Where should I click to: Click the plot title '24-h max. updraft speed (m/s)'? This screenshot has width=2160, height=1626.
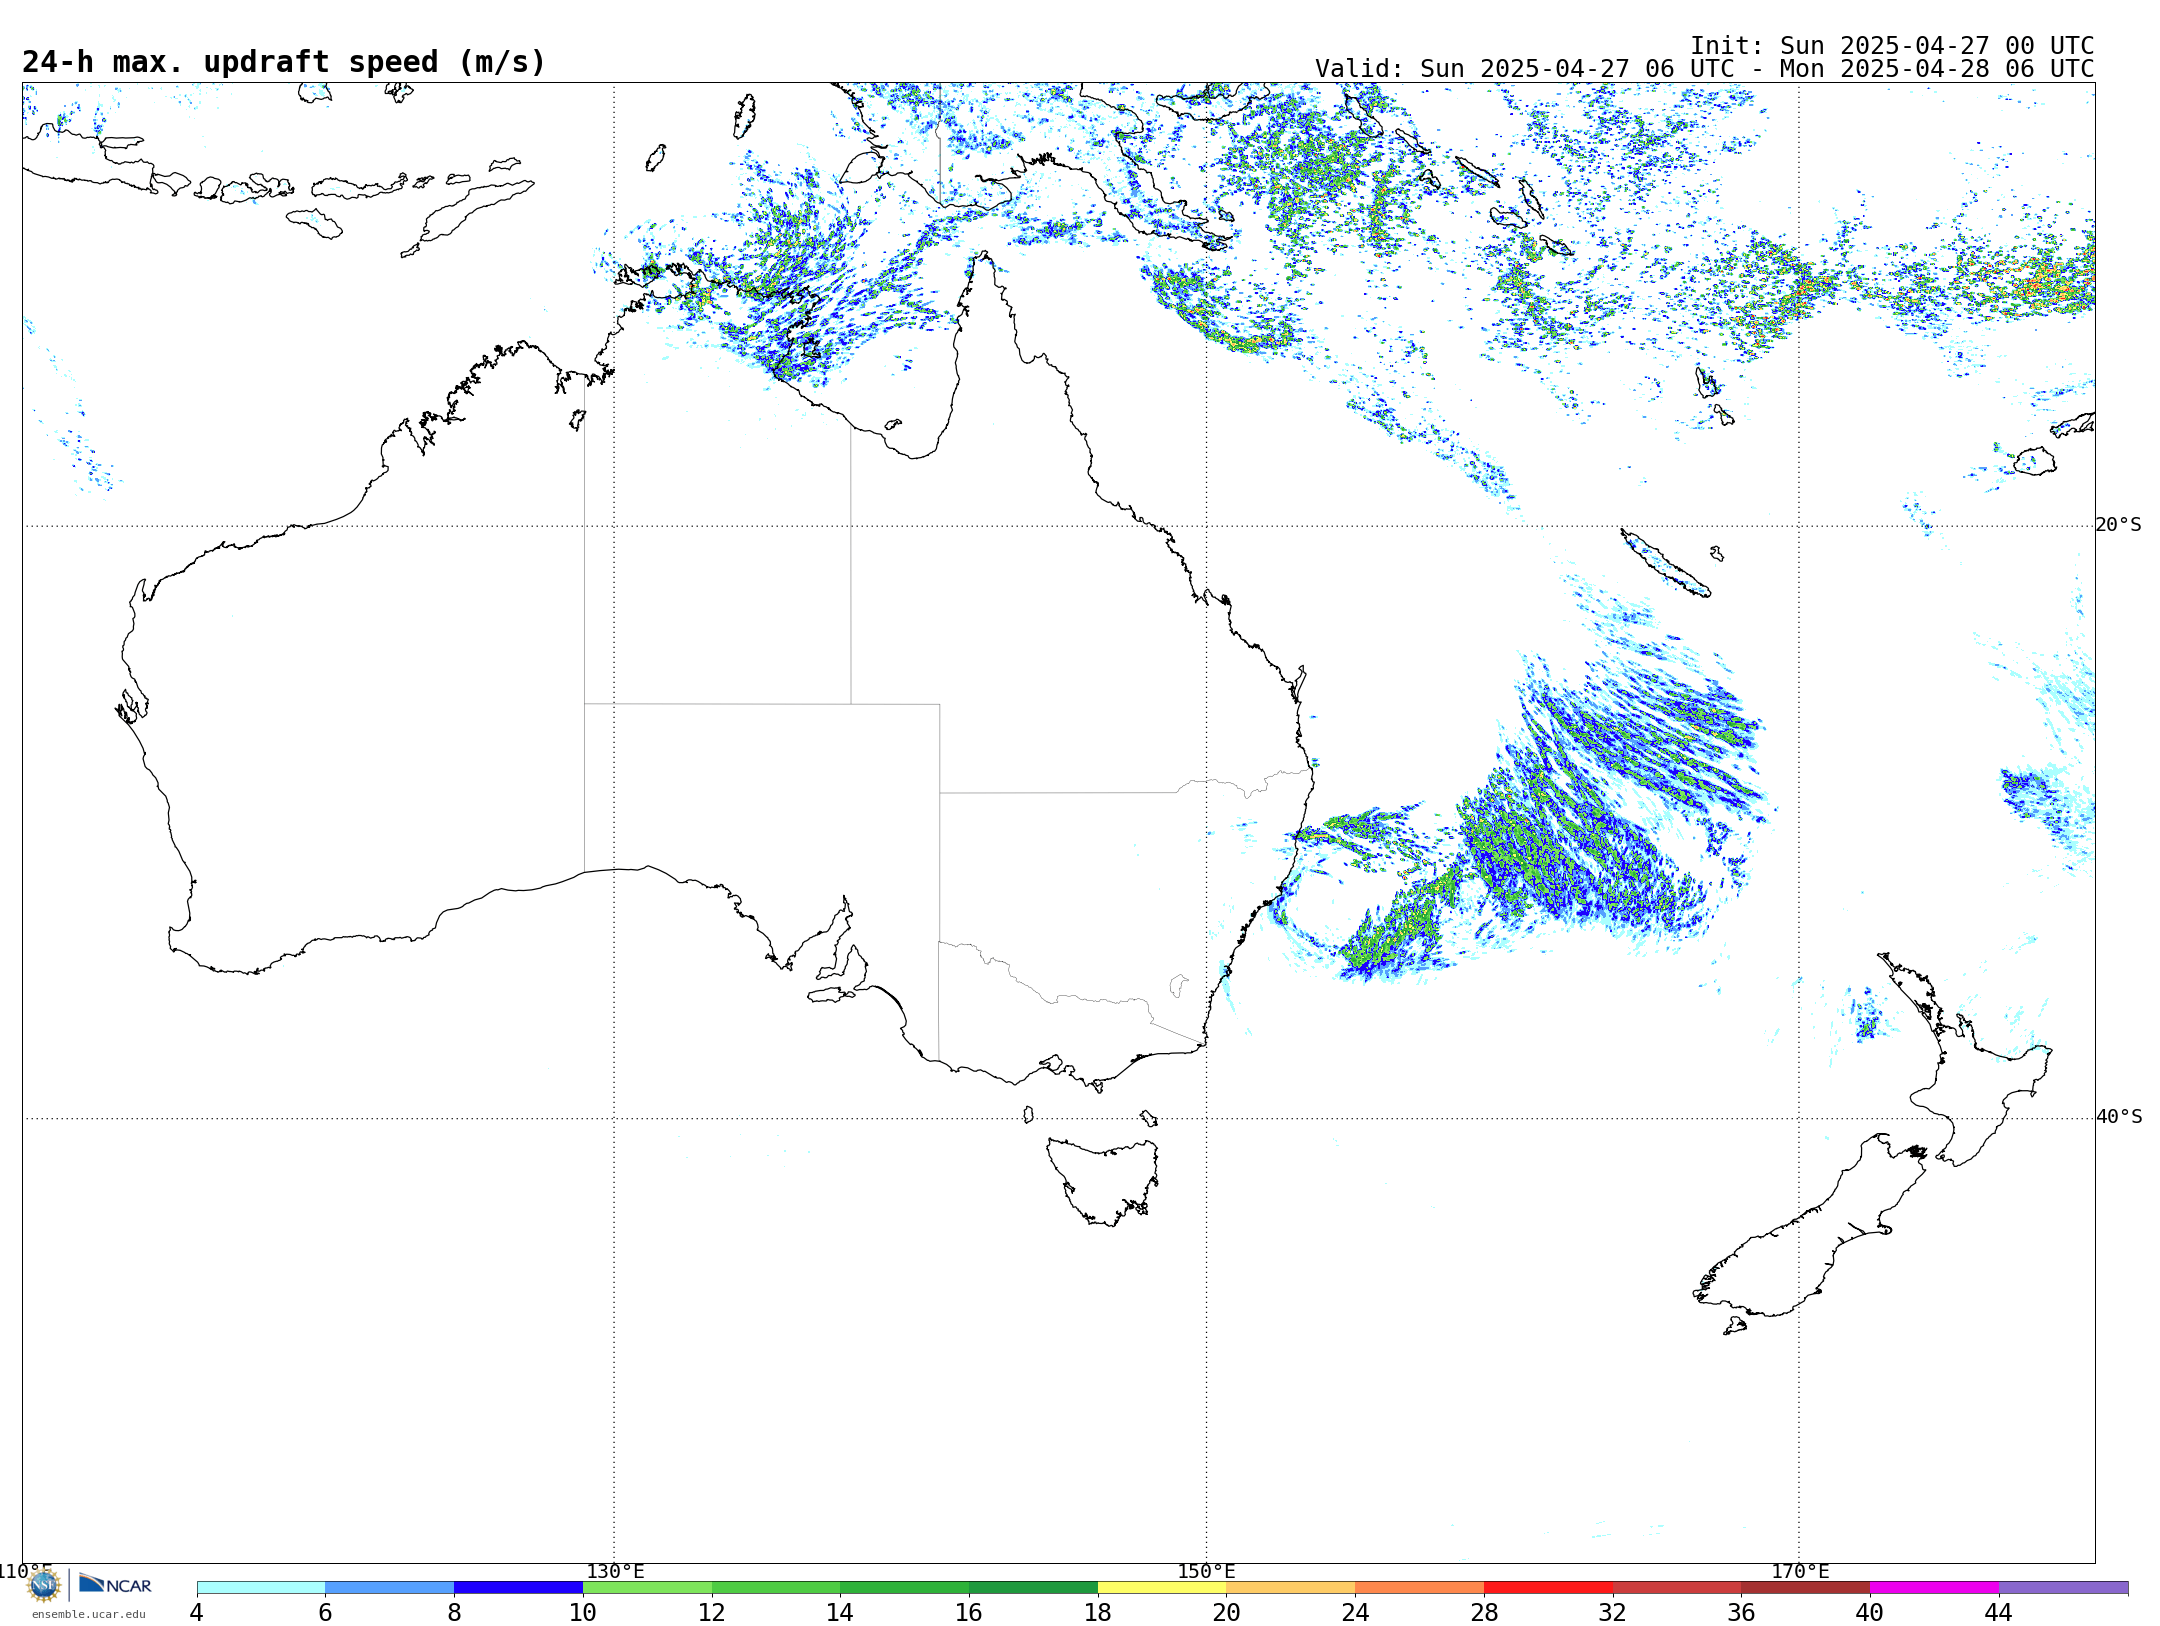coord(284,62)
